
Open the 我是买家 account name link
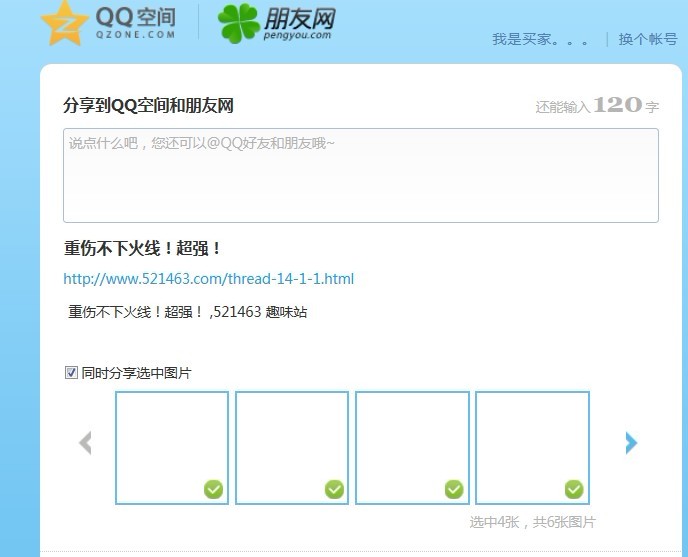pos(541,39)
